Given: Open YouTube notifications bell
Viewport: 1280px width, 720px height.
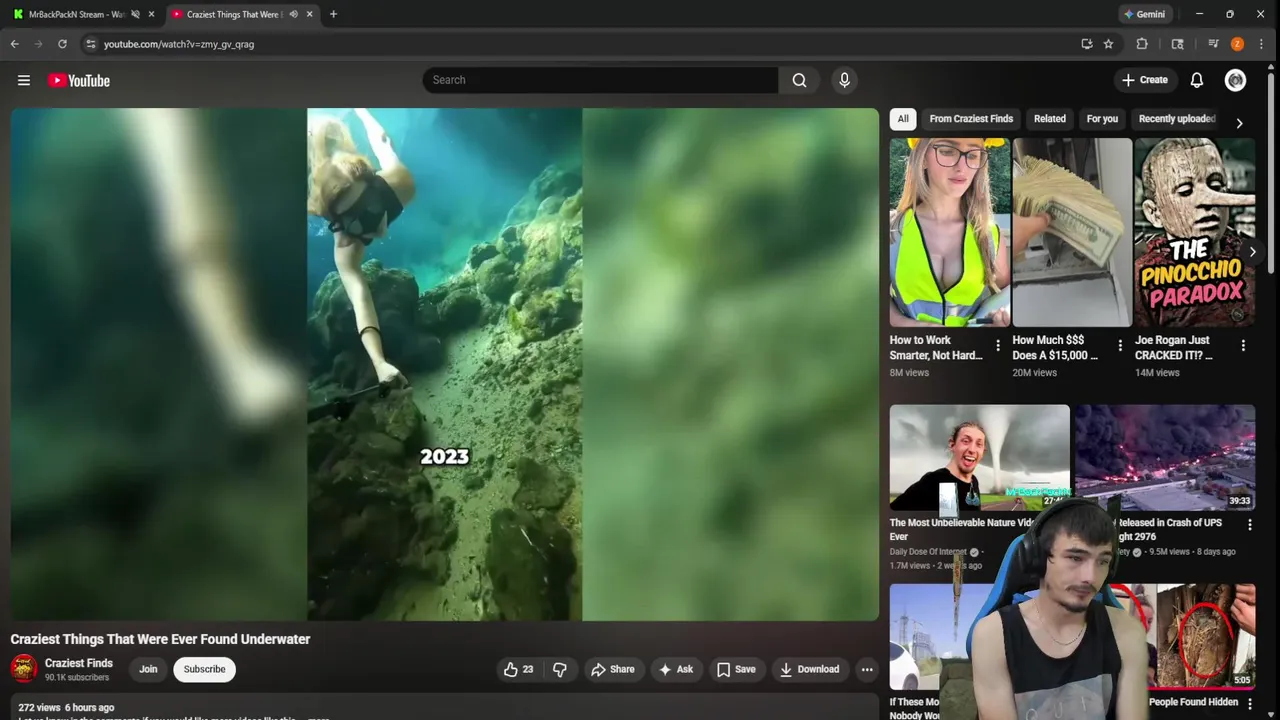Looking at the screenshot, I should (x=1196, y=80).
